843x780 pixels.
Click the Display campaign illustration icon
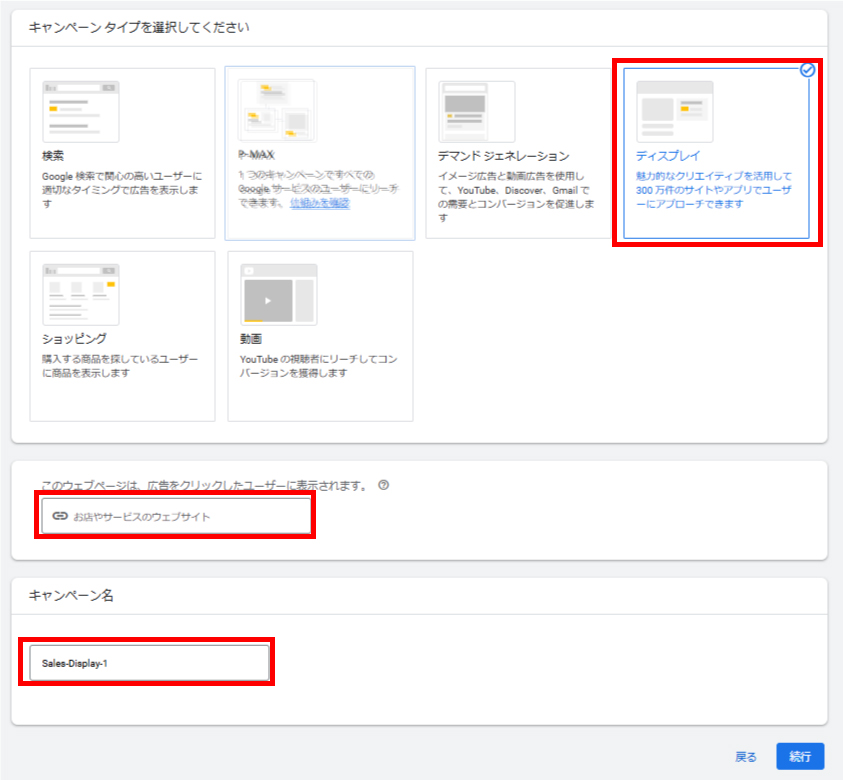point(675,112)
